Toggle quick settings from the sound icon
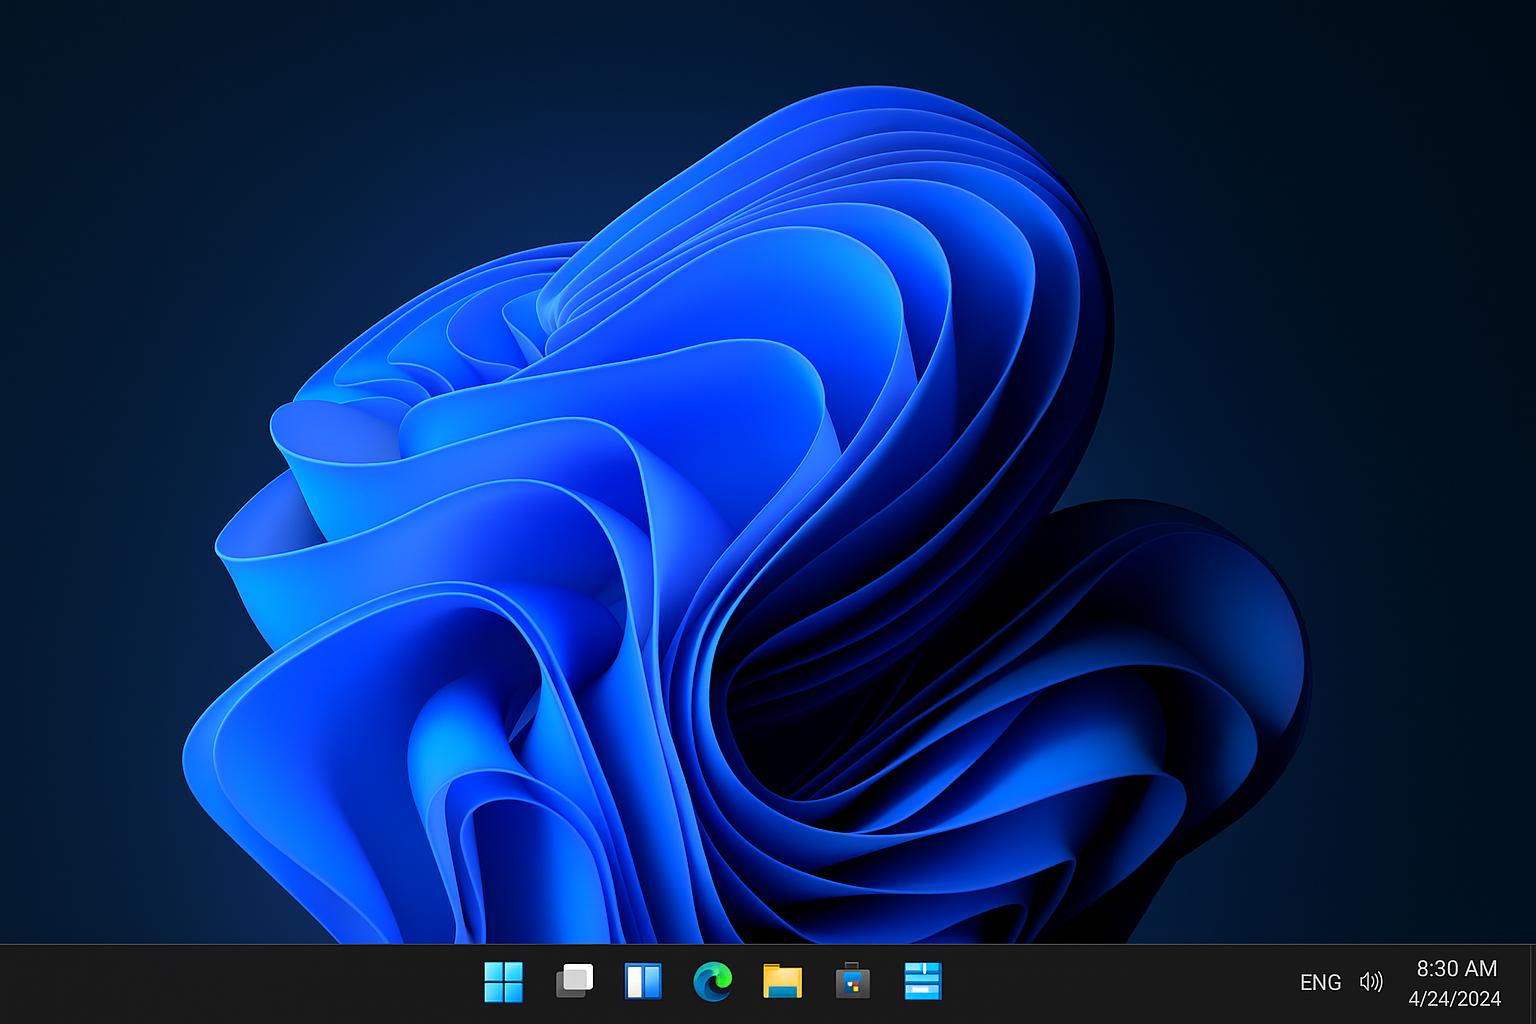 tap(1370, 982)
